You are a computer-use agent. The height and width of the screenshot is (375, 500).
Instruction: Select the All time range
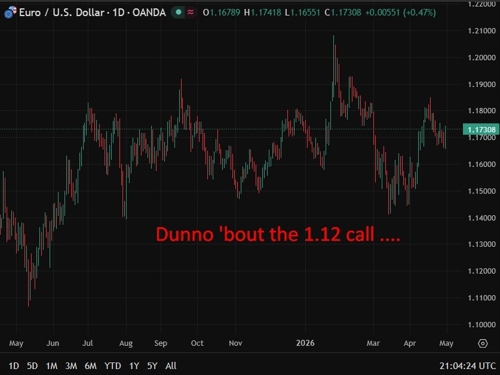pyautogui.click(x=171, y=366)
